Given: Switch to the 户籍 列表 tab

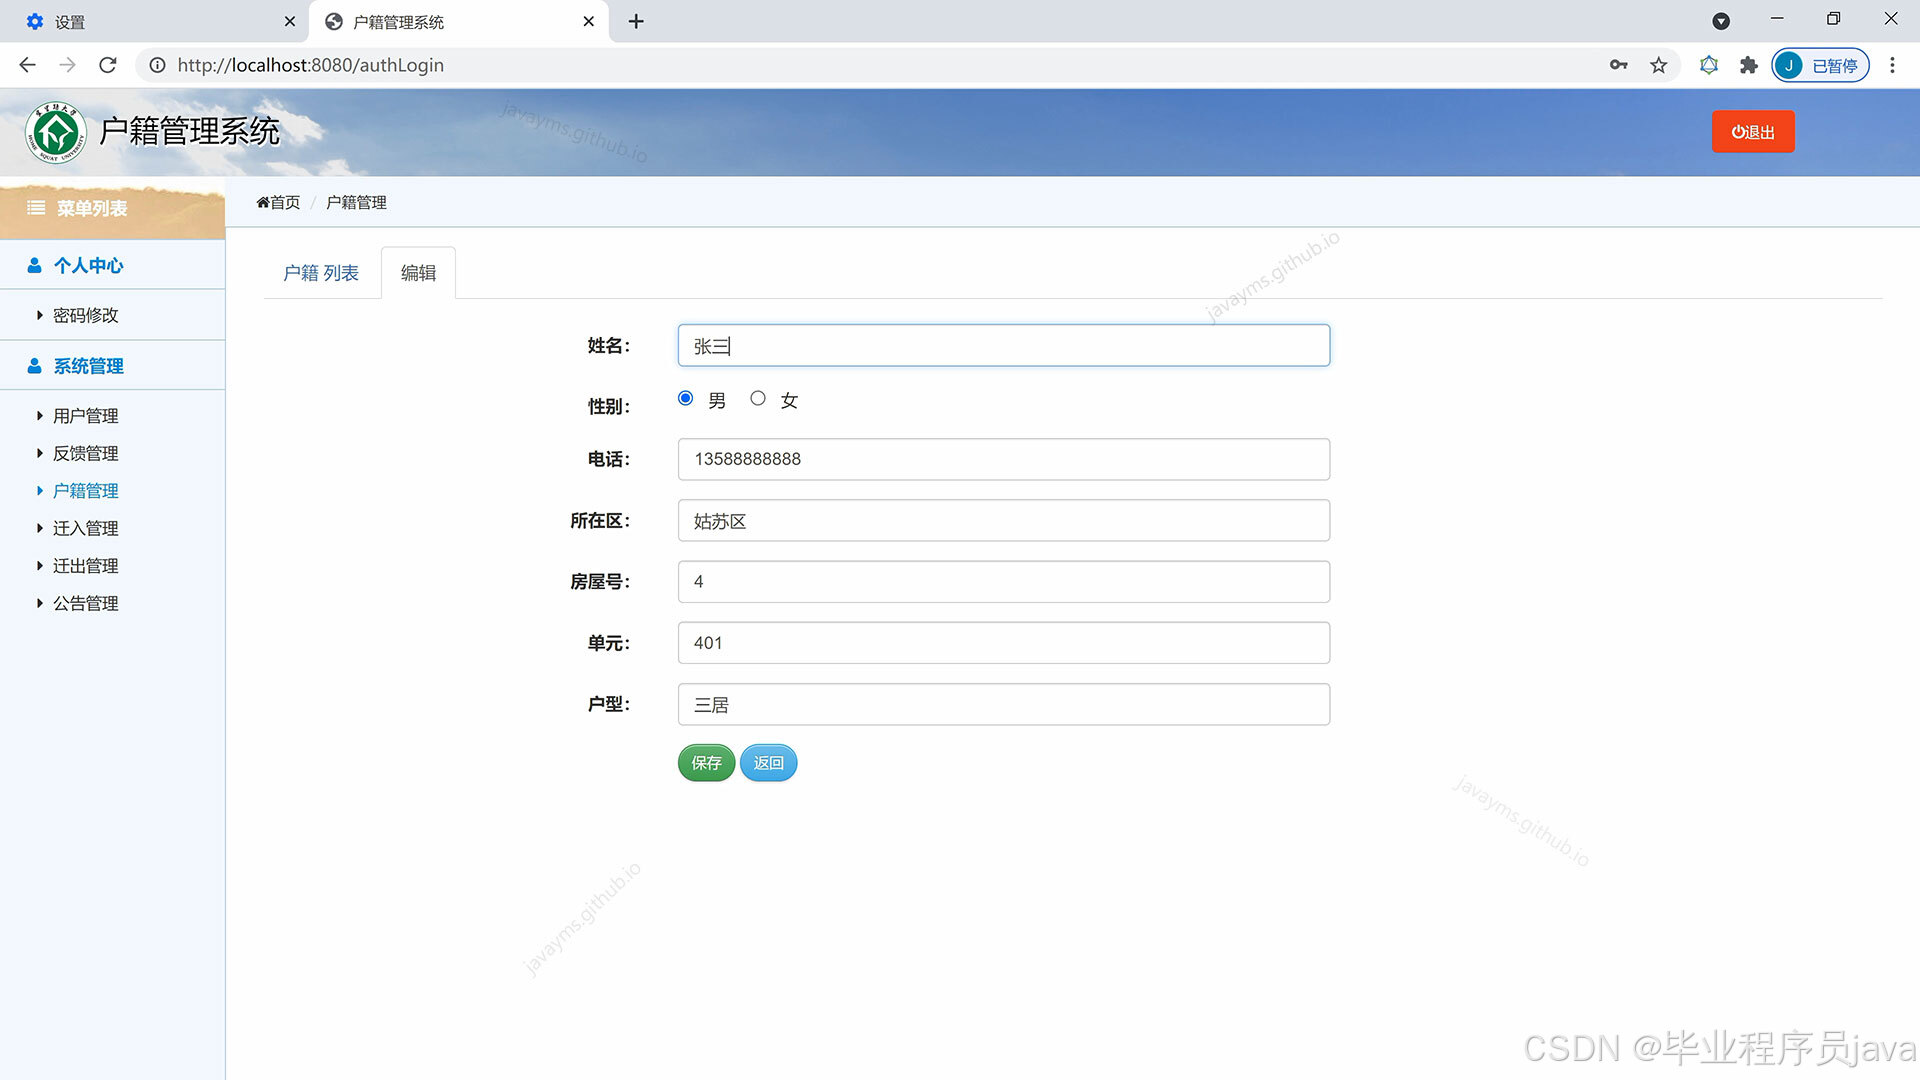Looking at the screenshot, I should 320,273.
